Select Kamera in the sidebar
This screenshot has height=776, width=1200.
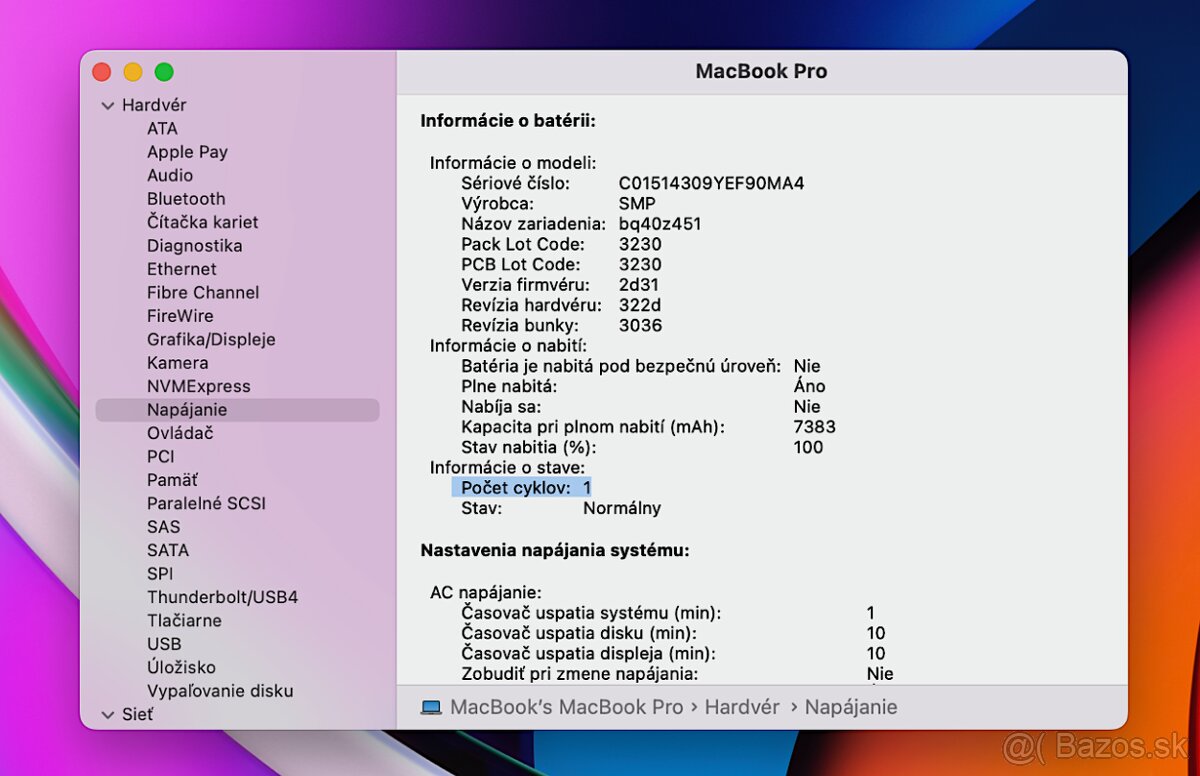coord(177,362)
